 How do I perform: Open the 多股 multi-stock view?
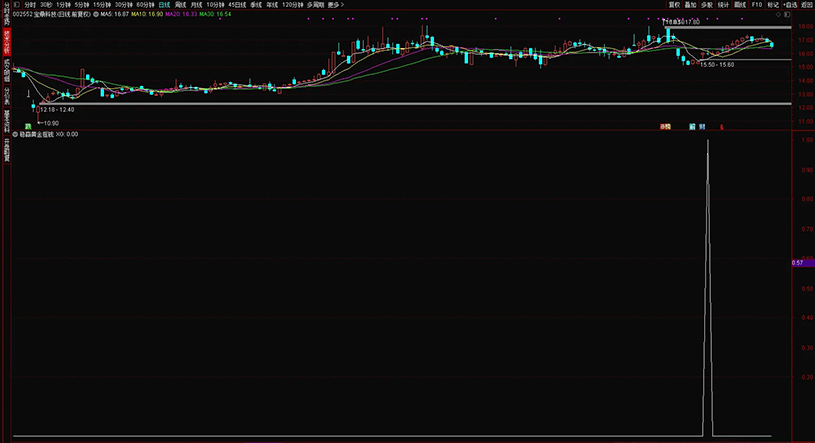click(707, 4)
